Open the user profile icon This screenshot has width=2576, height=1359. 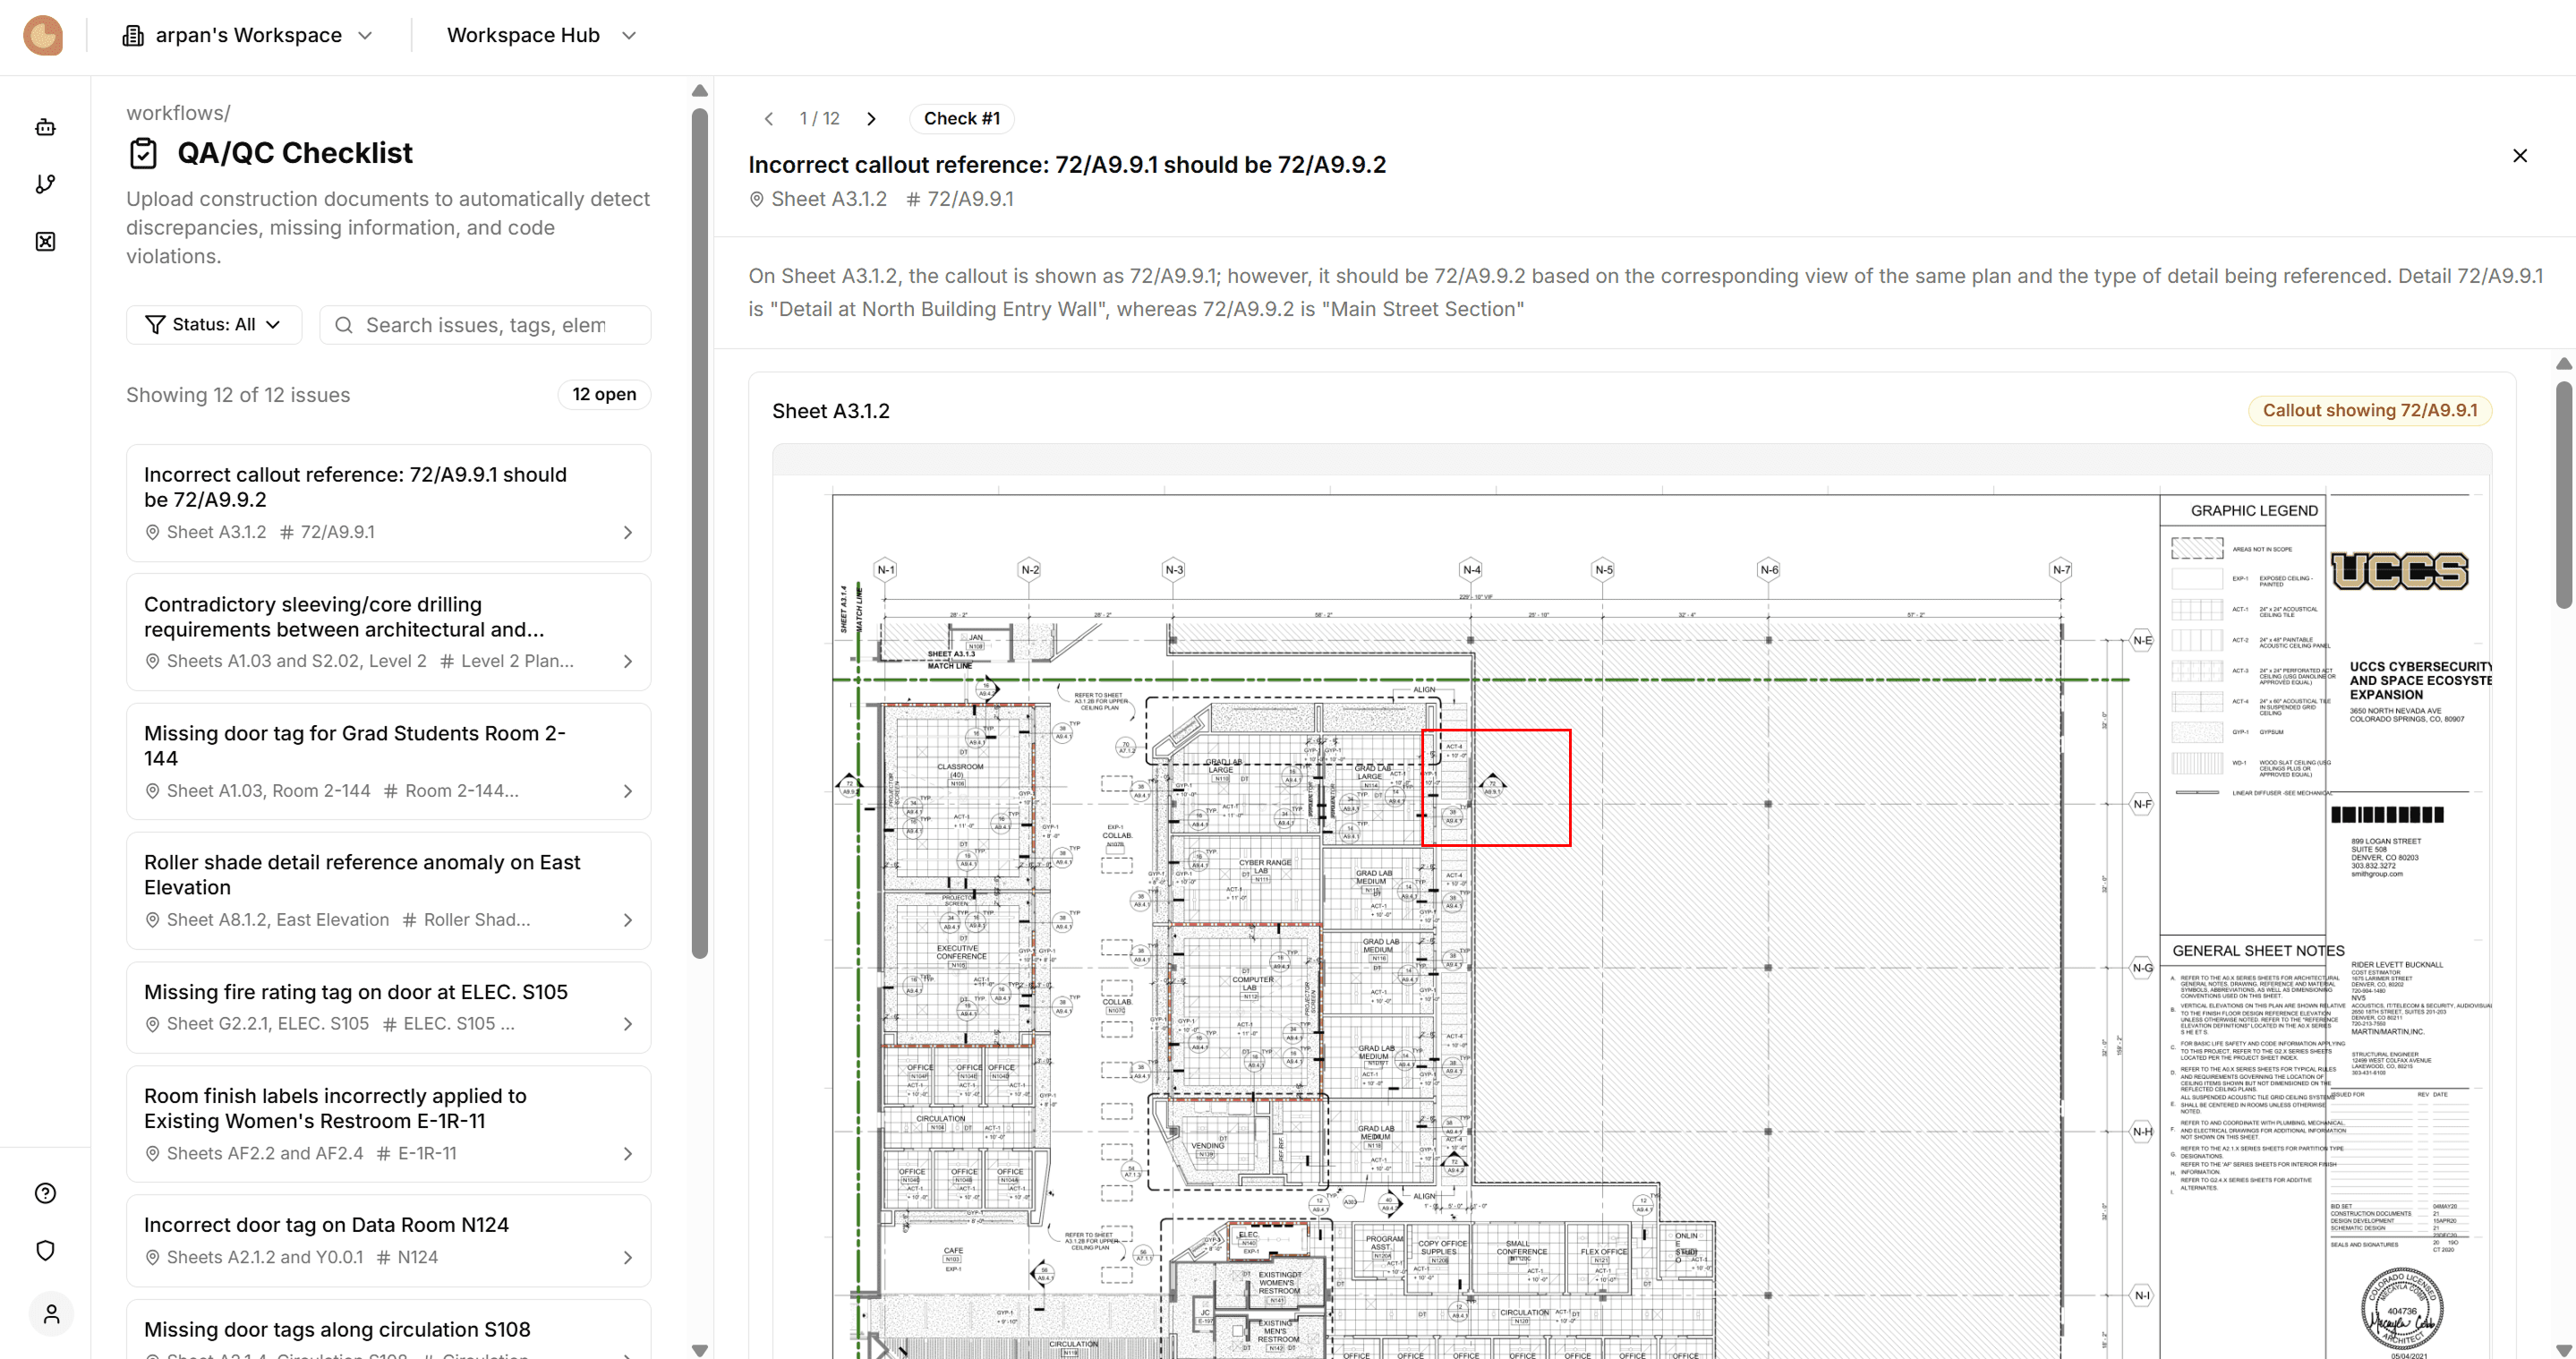[51, 1314]
